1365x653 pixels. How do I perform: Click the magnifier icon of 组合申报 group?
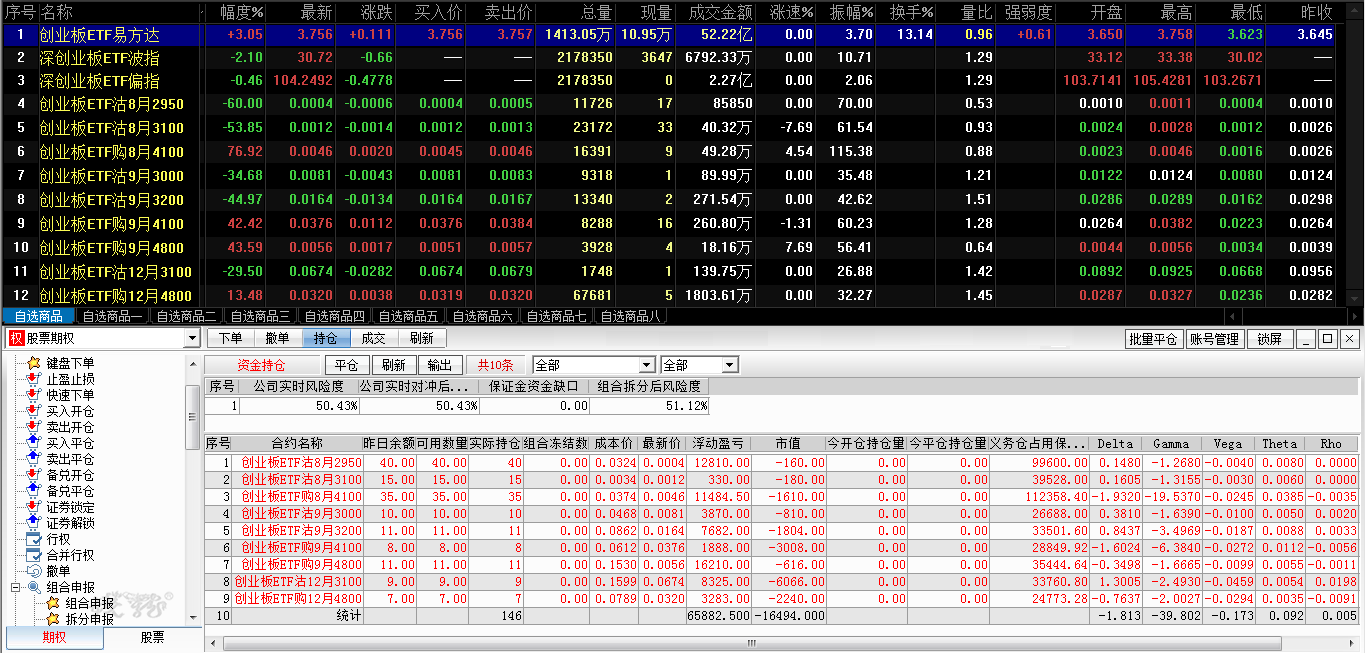34,587
